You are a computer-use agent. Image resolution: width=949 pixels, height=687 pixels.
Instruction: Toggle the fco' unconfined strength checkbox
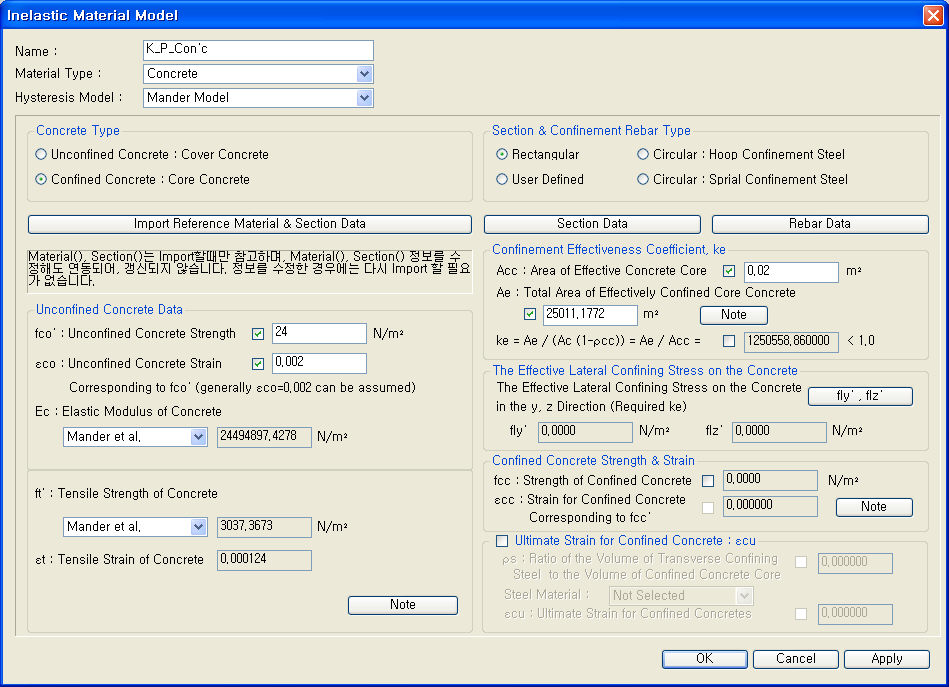pyautogui.click(x=258, y=334)
